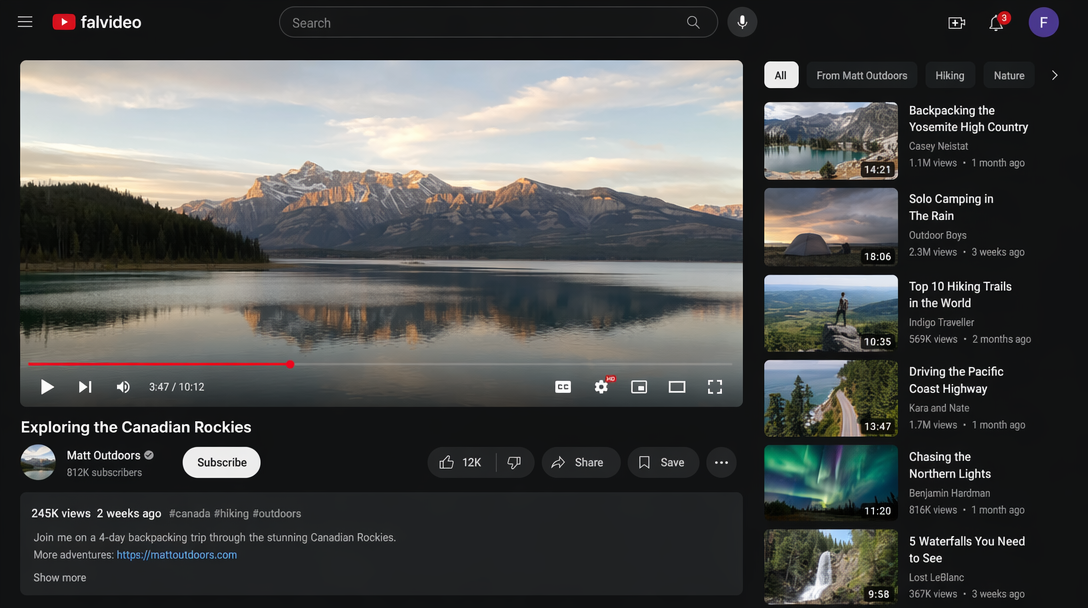The image size is (1088, 608).
Task: Enter fullscreen mode
Action: [715, 387]
